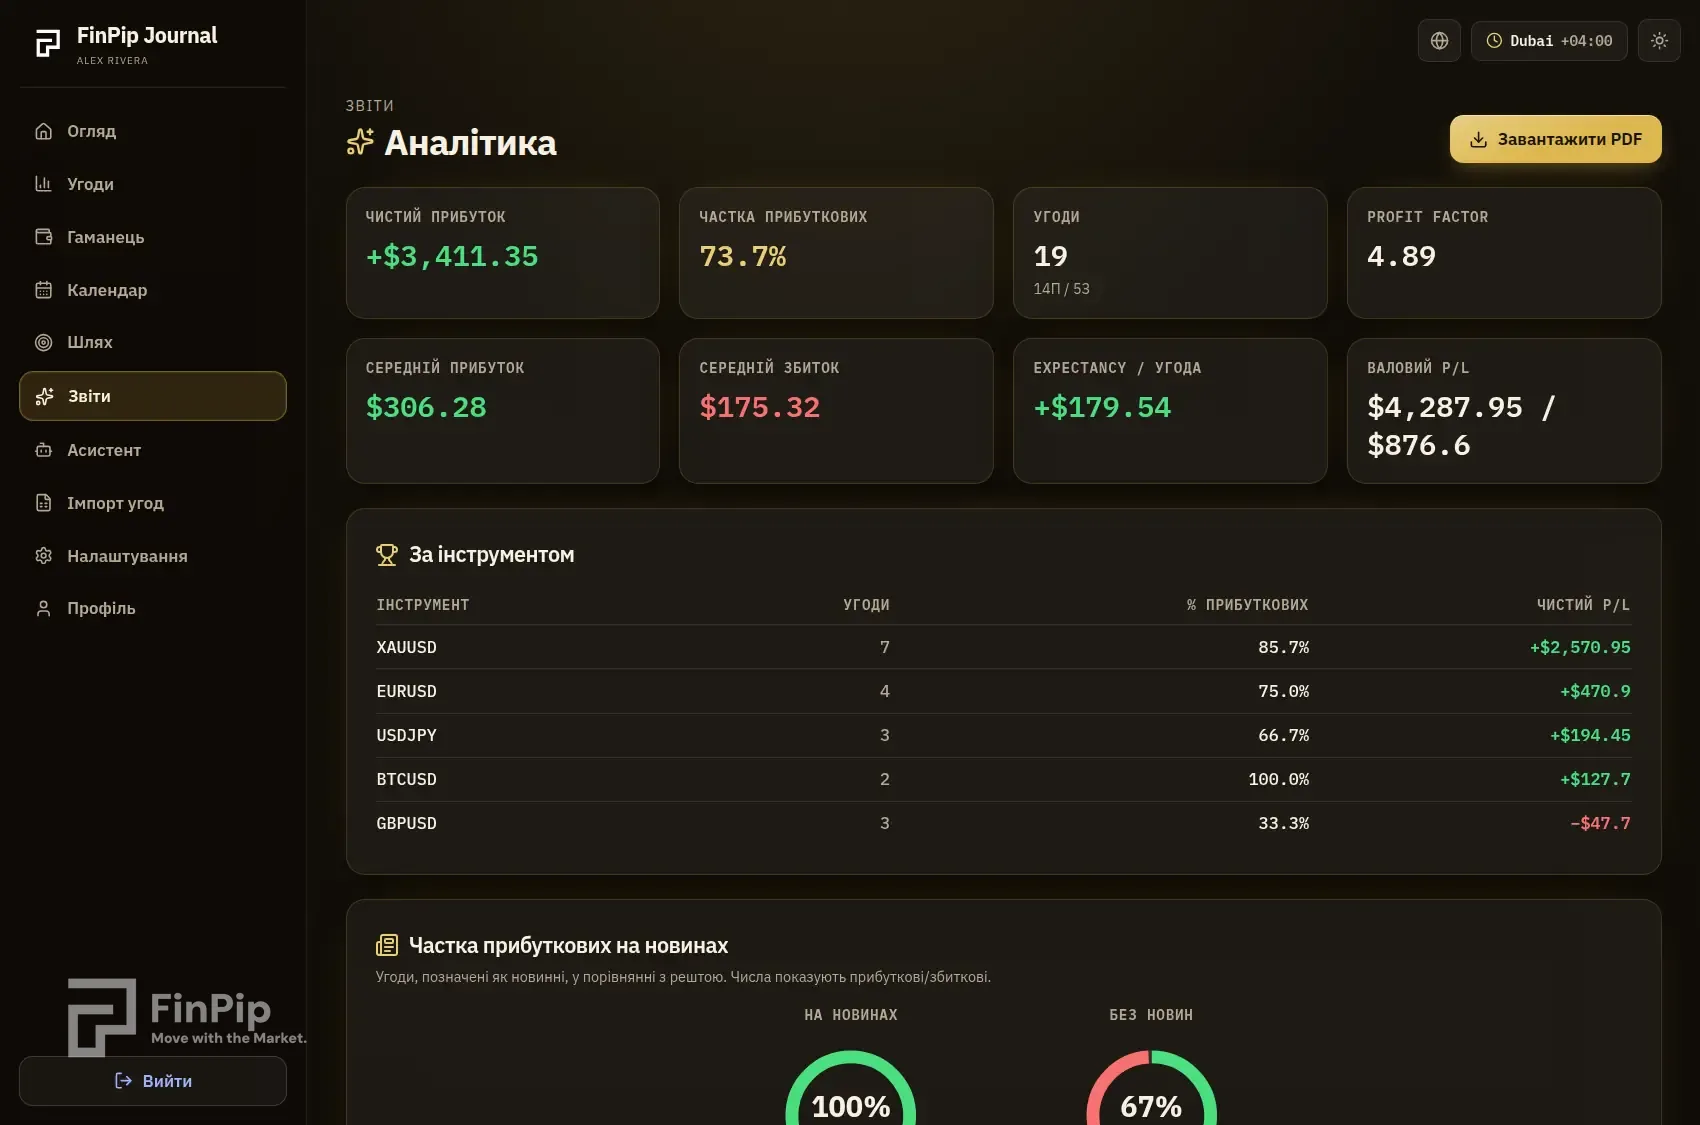Click the home icon beside Огляд

tap(43, 131)
